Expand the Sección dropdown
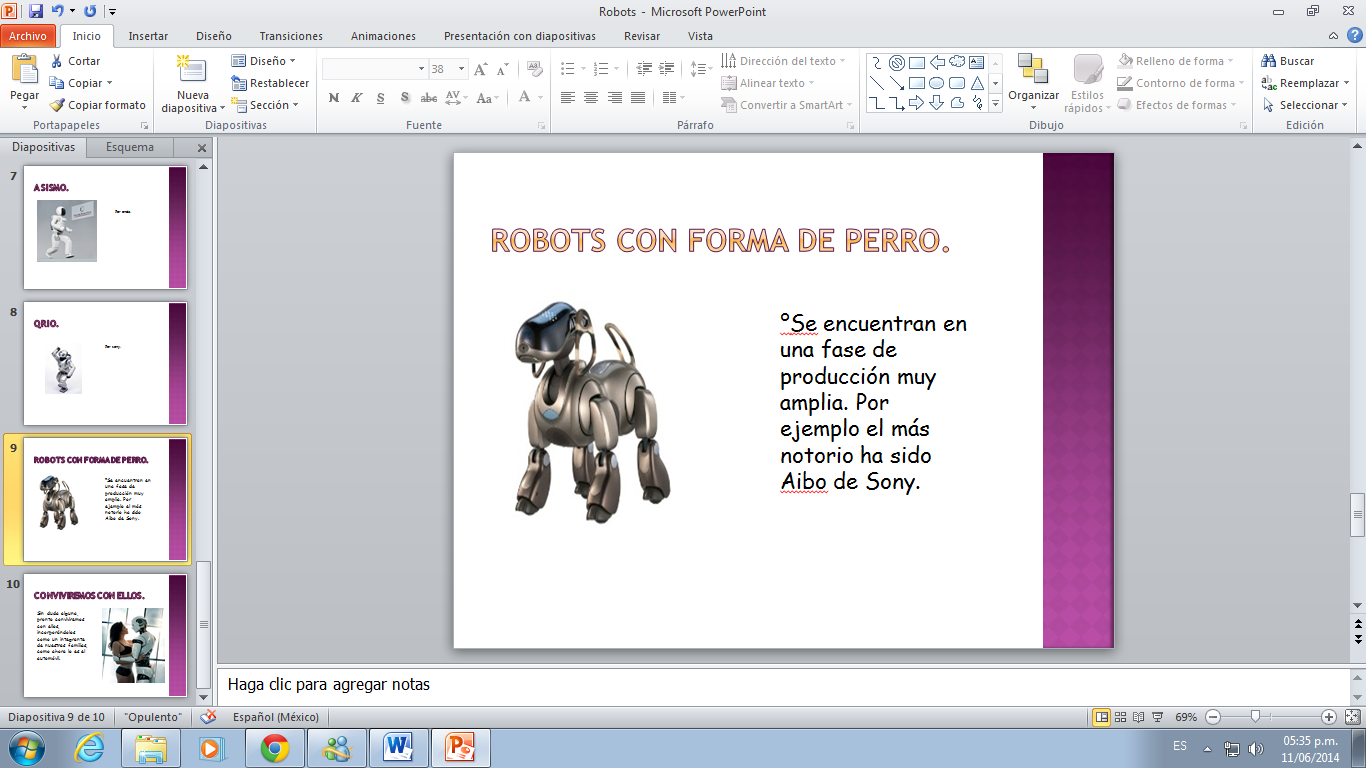Viewport: 1366px width, 768px height. 264,105
